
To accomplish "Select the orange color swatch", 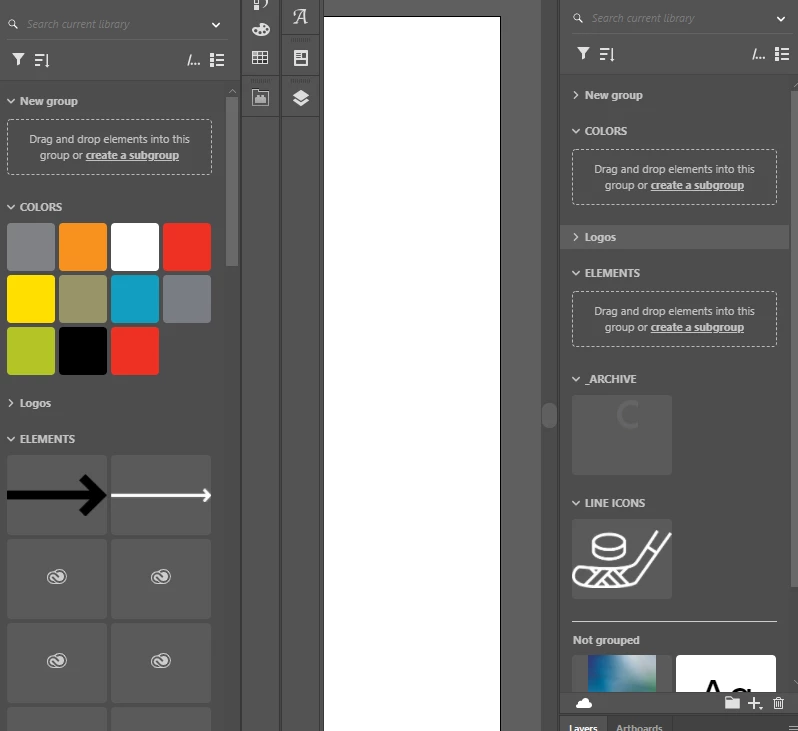I will 83,247.
